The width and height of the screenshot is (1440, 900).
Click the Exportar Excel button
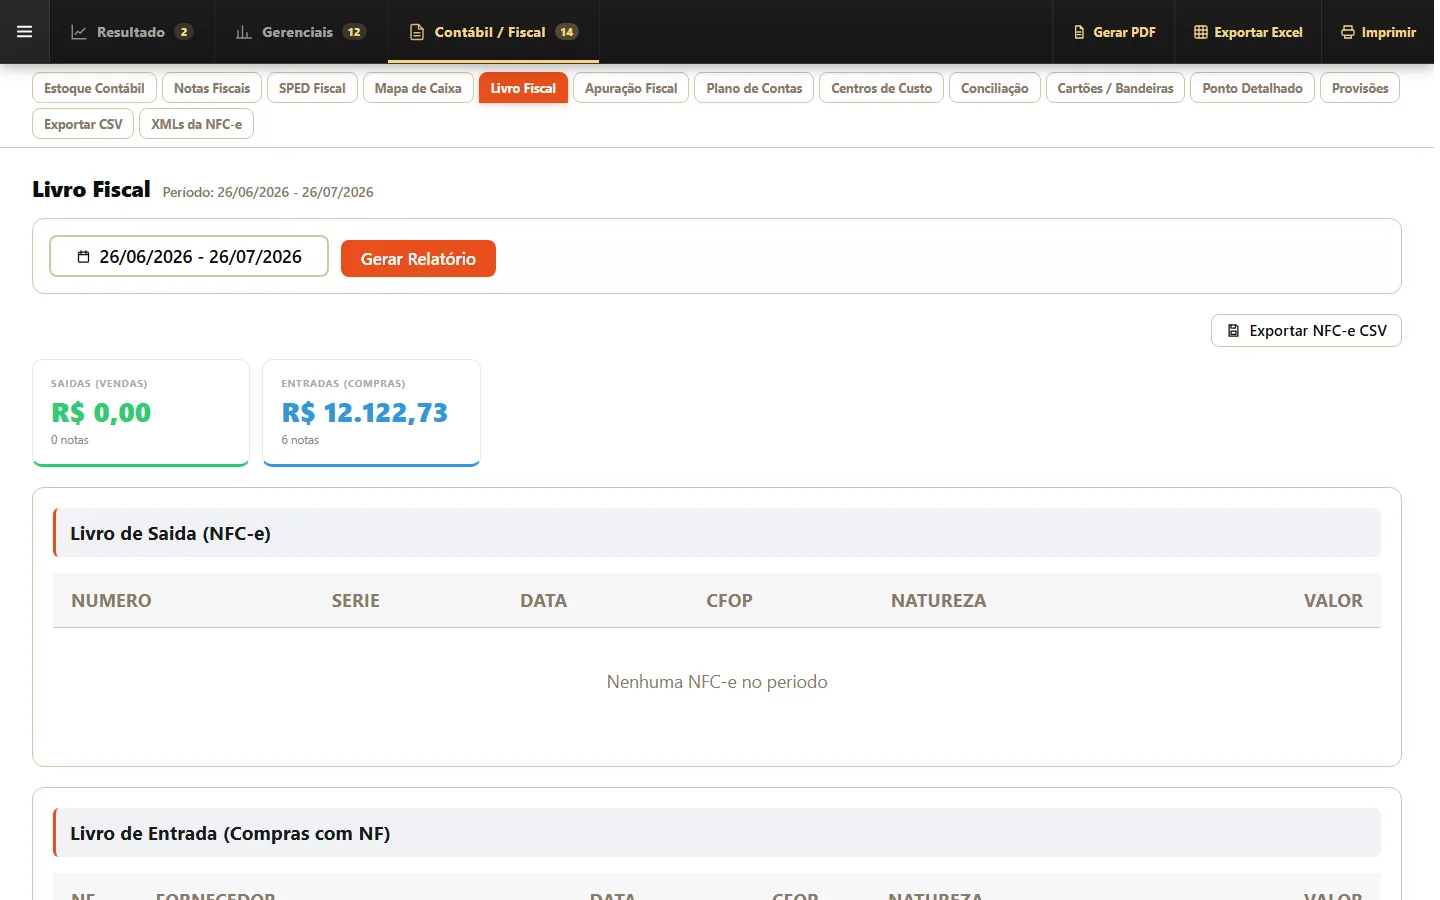click(x=1248, y=32)
